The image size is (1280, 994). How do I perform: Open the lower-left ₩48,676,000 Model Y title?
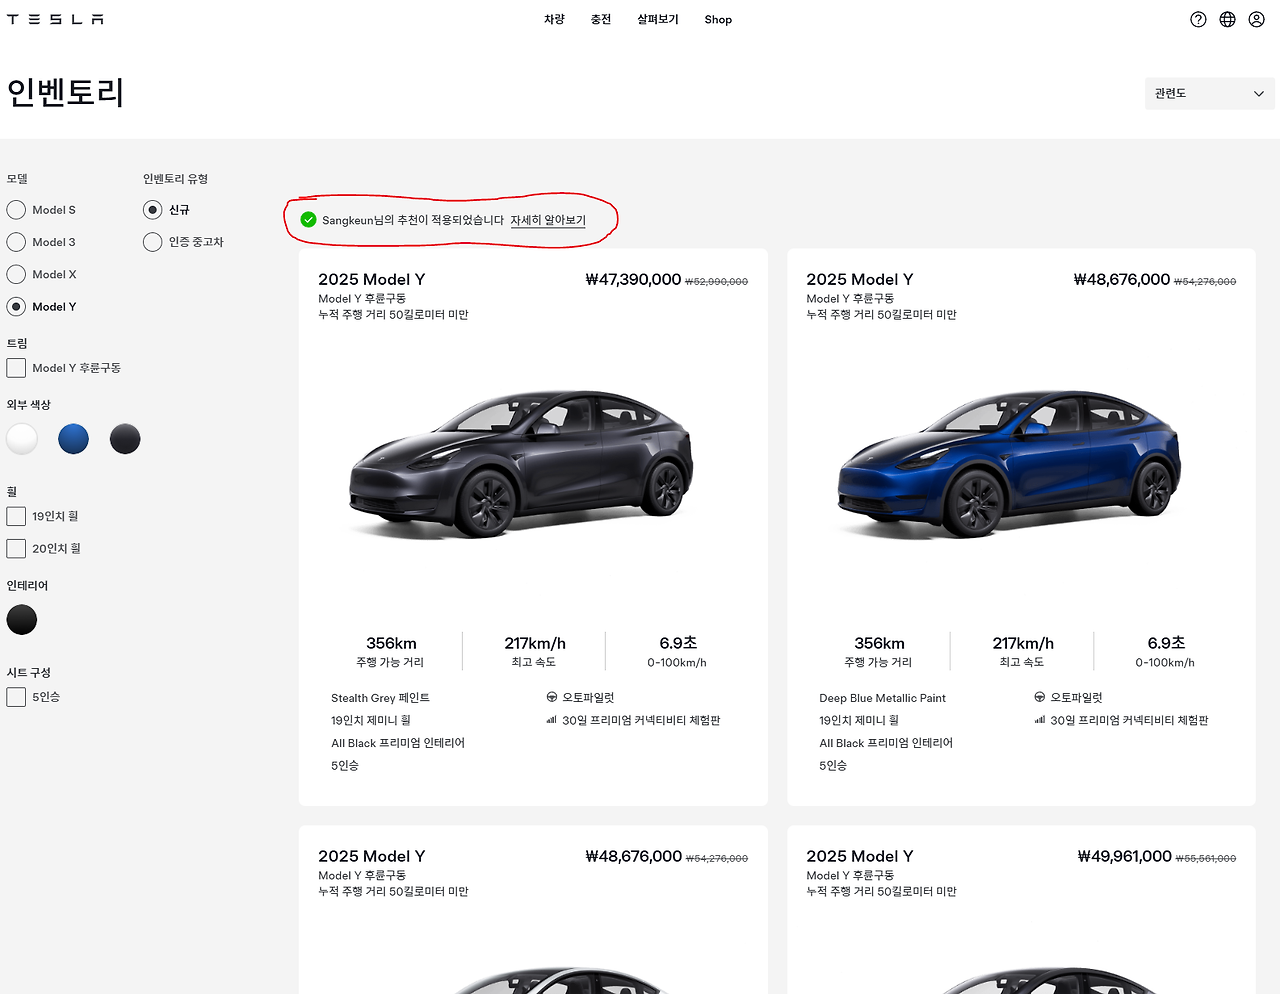[x=372, y=857]
